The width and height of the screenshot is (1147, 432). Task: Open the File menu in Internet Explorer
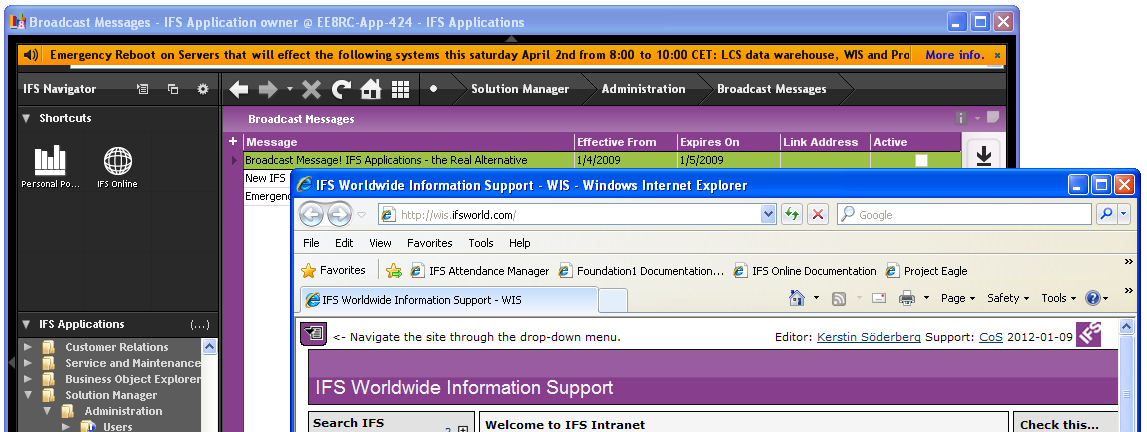click(311, 243)
